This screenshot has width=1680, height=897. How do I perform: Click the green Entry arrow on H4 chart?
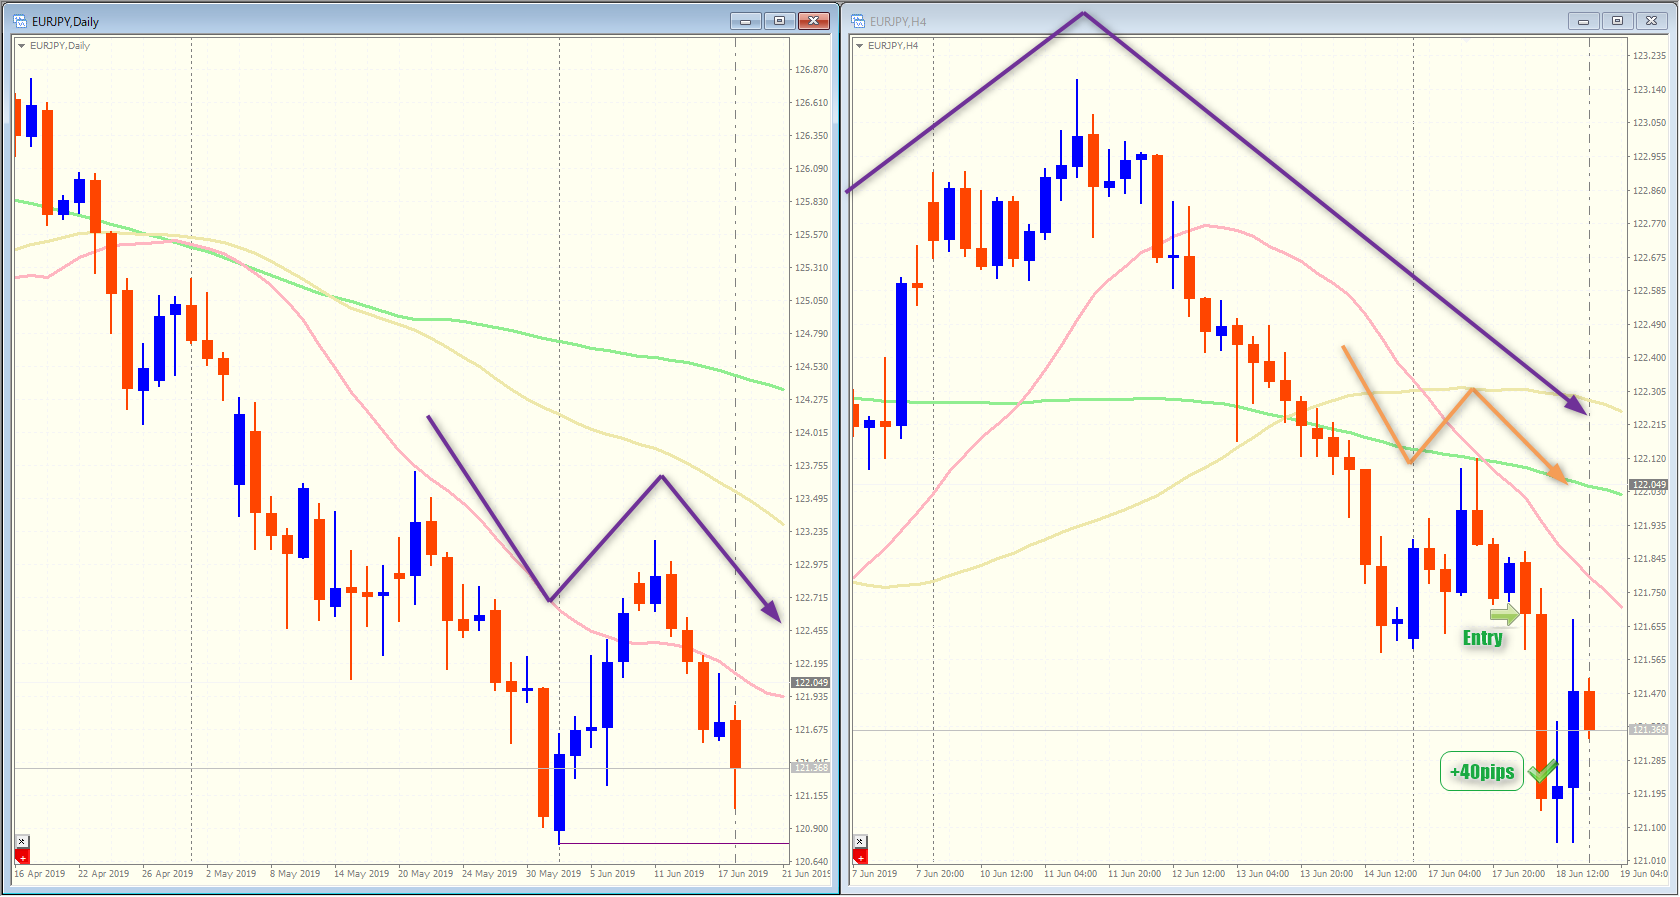(1504, 614)
